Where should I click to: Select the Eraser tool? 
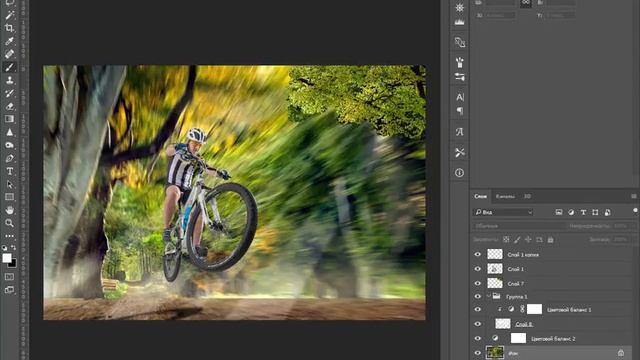pos(9,106)
